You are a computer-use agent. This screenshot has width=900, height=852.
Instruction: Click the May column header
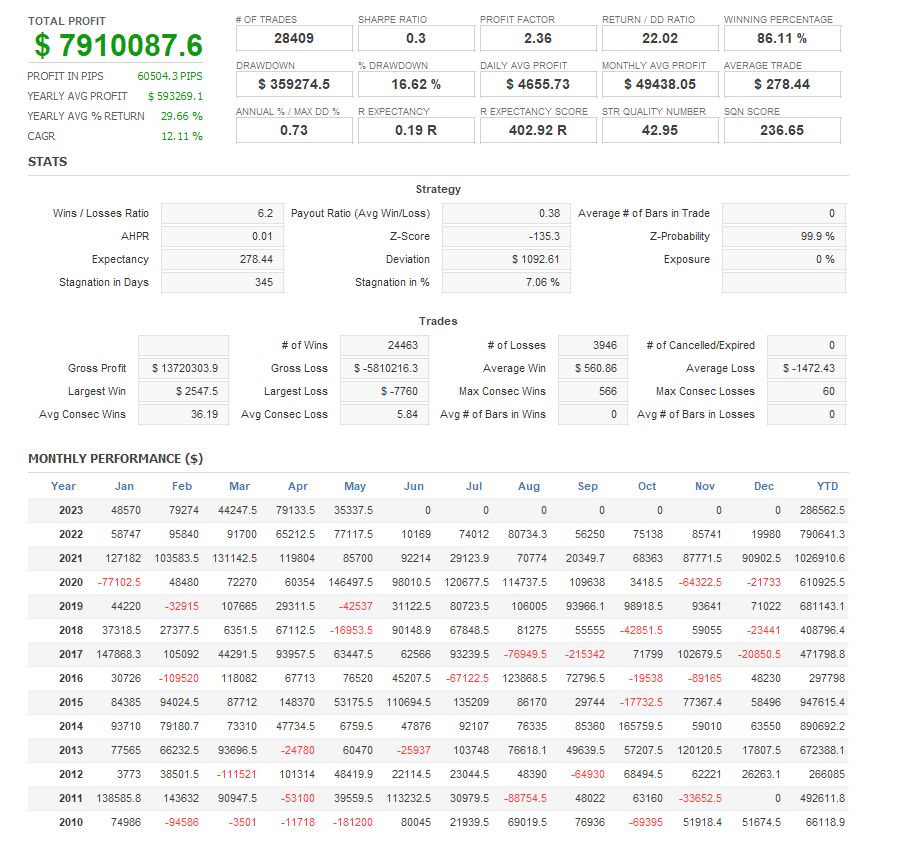click(x=355, y=486)
